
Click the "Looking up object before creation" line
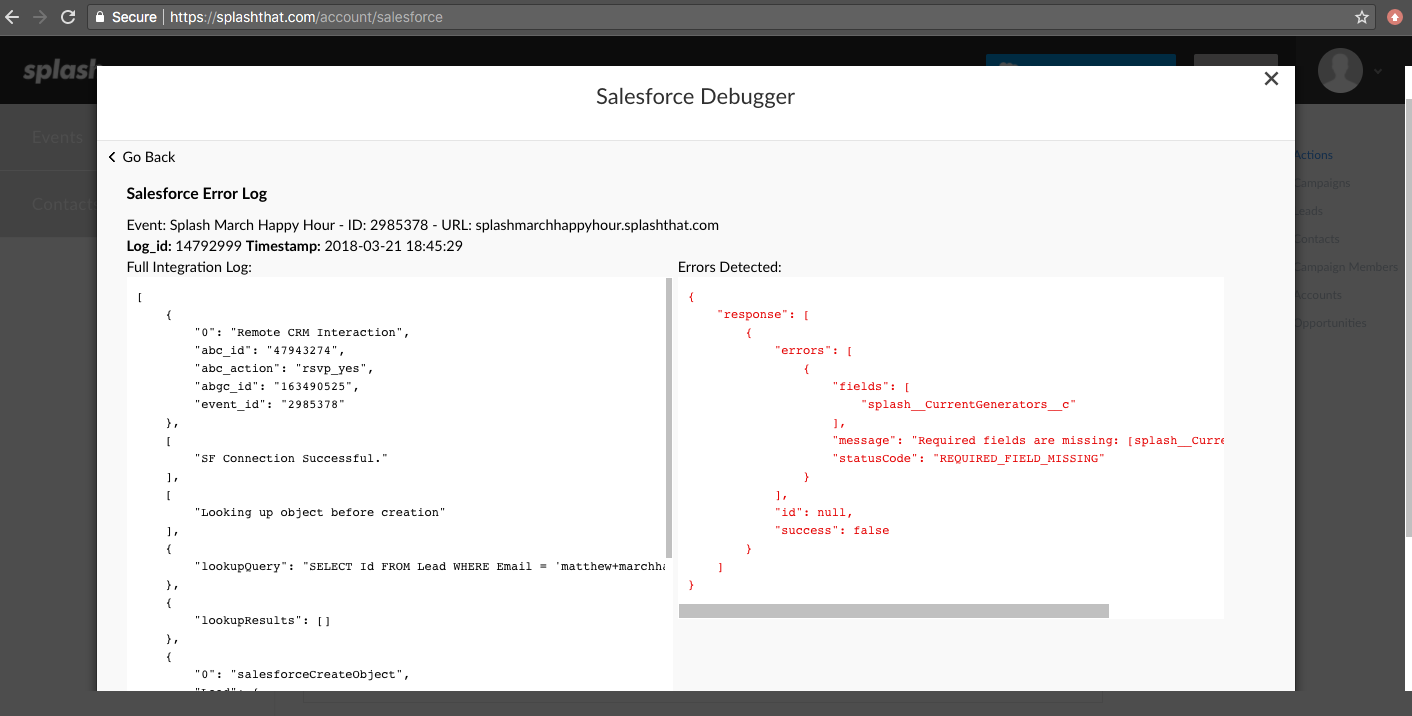320,512
